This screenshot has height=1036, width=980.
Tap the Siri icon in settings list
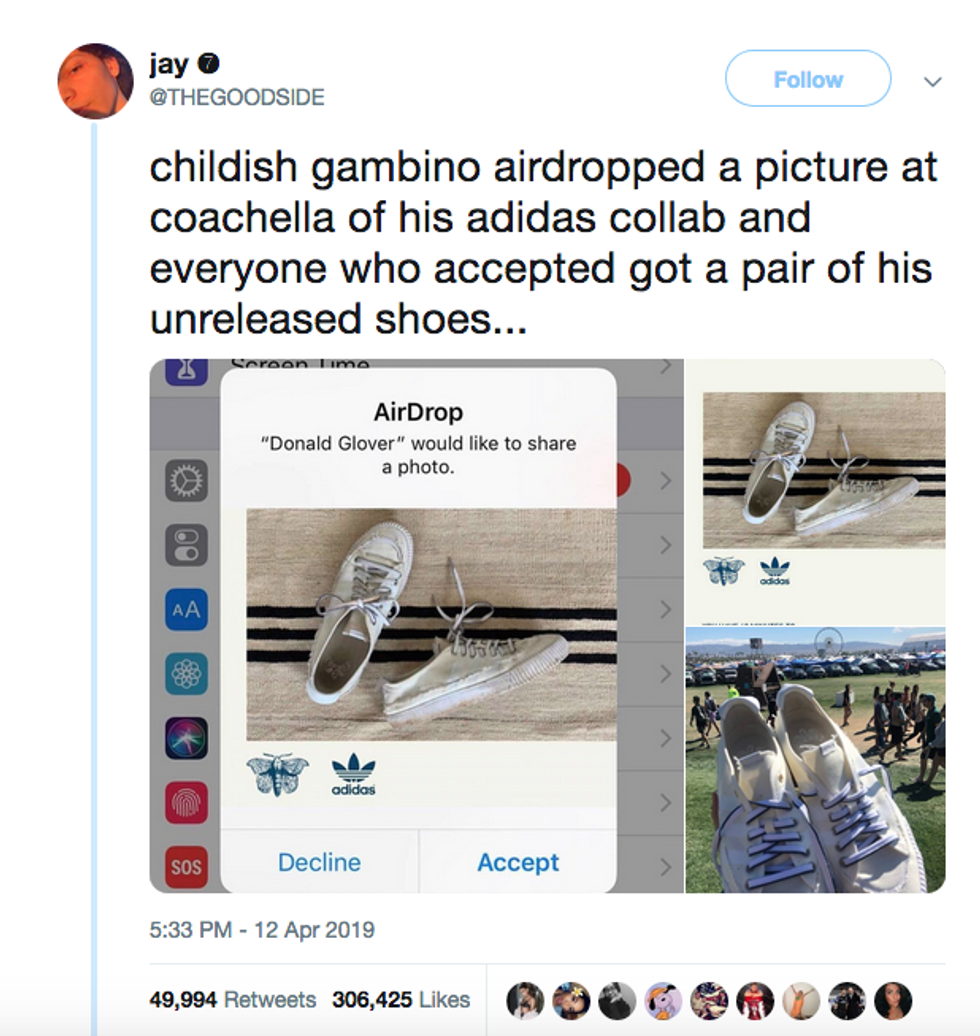(186, 738)
